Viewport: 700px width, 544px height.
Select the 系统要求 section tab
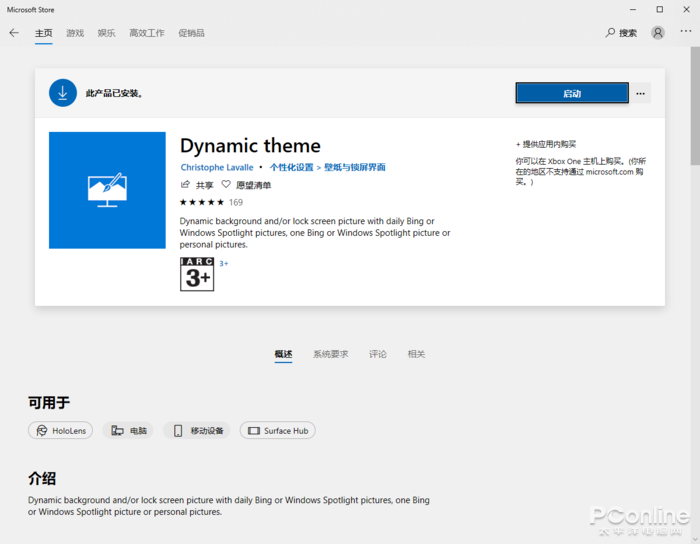click(x=330, y=354)
